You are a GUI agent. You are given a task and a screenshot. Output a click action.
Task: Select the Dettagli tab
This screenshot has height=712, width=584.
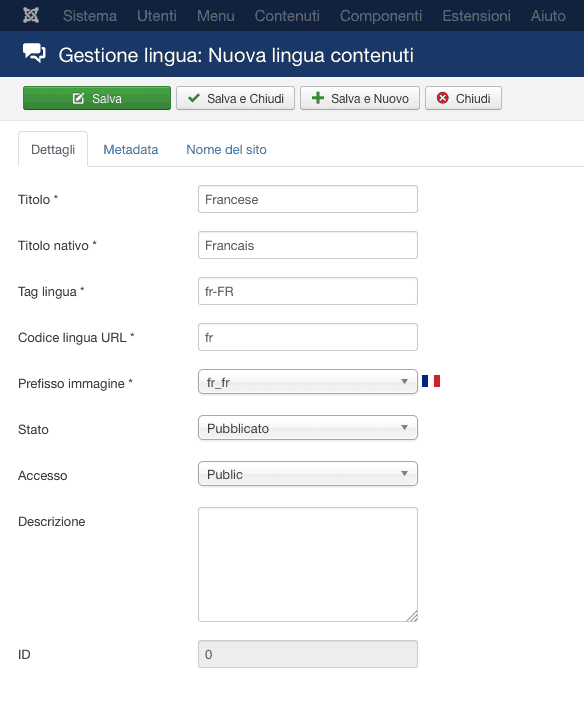pos(53,149)
